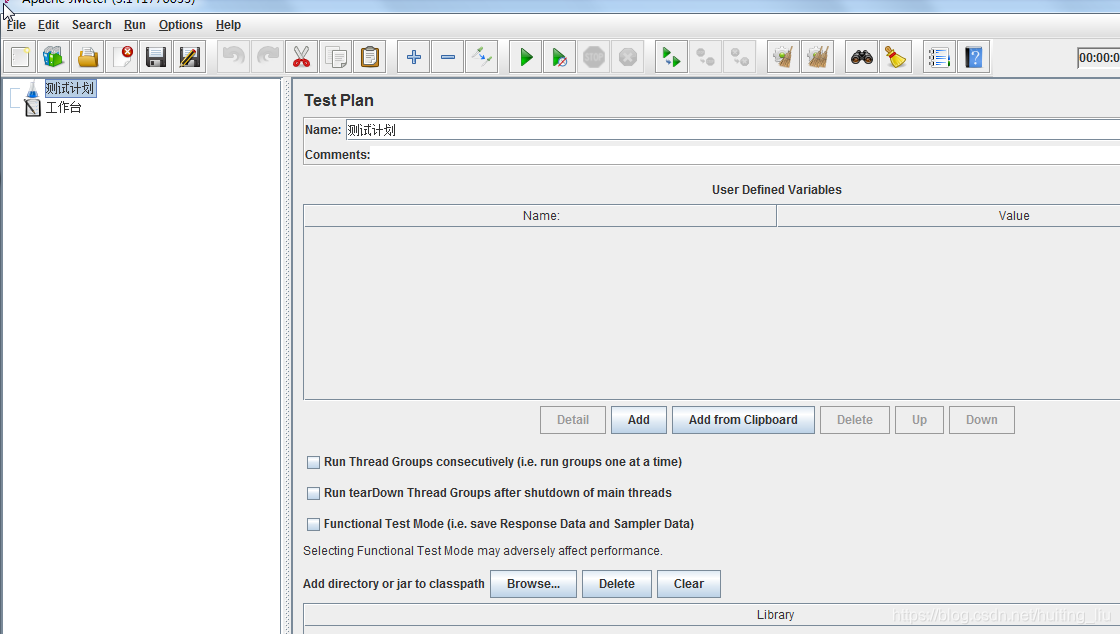Click the Name input field
The width and height of the screenshot is (1120, 634).
pyautogui.click(x=733, y=130)
